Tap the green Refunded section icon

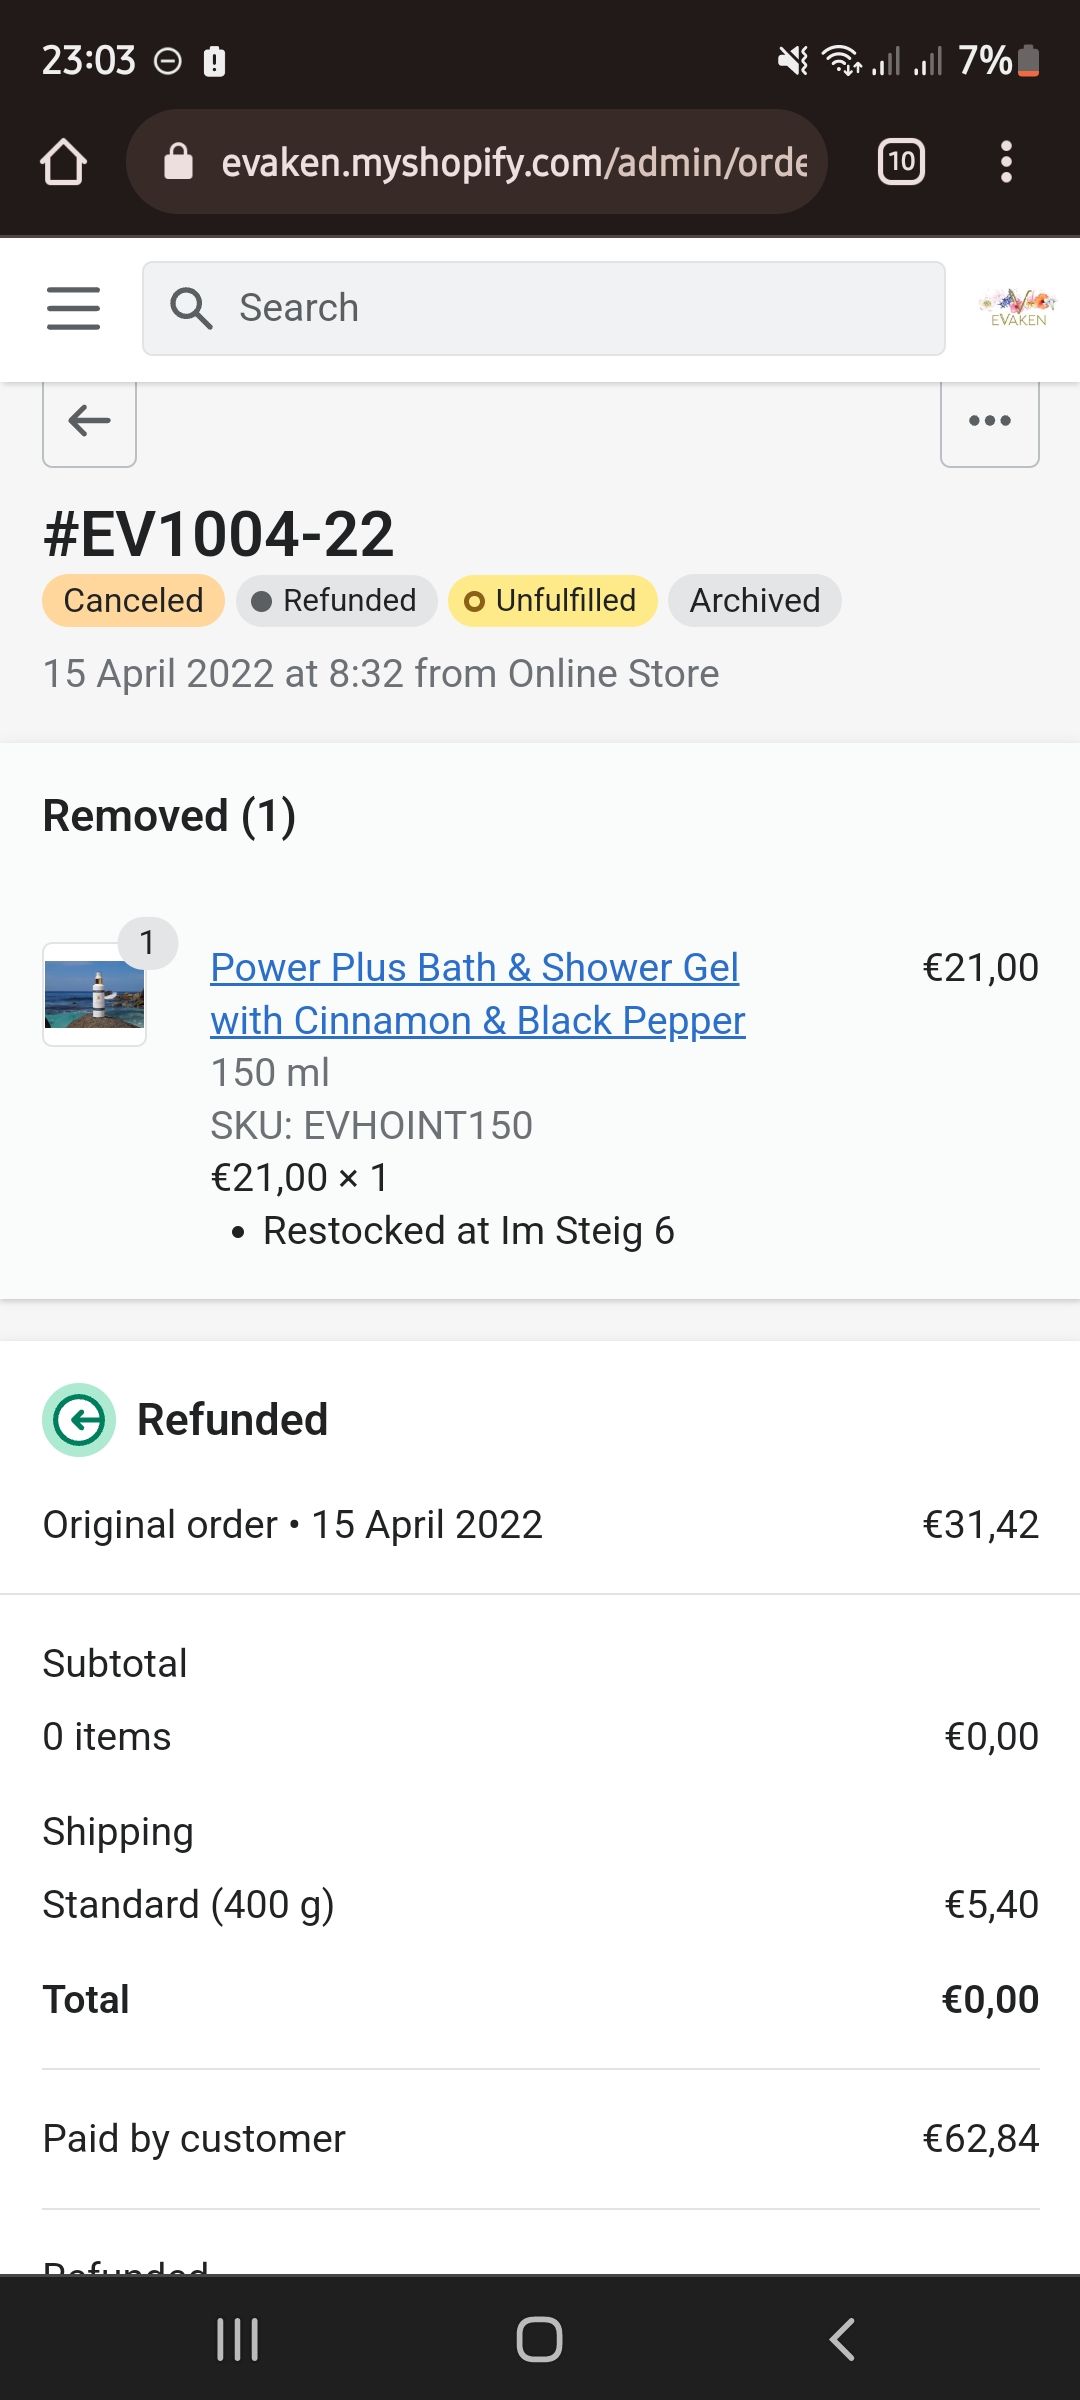pyautogui.click(x=79, y=1420)
